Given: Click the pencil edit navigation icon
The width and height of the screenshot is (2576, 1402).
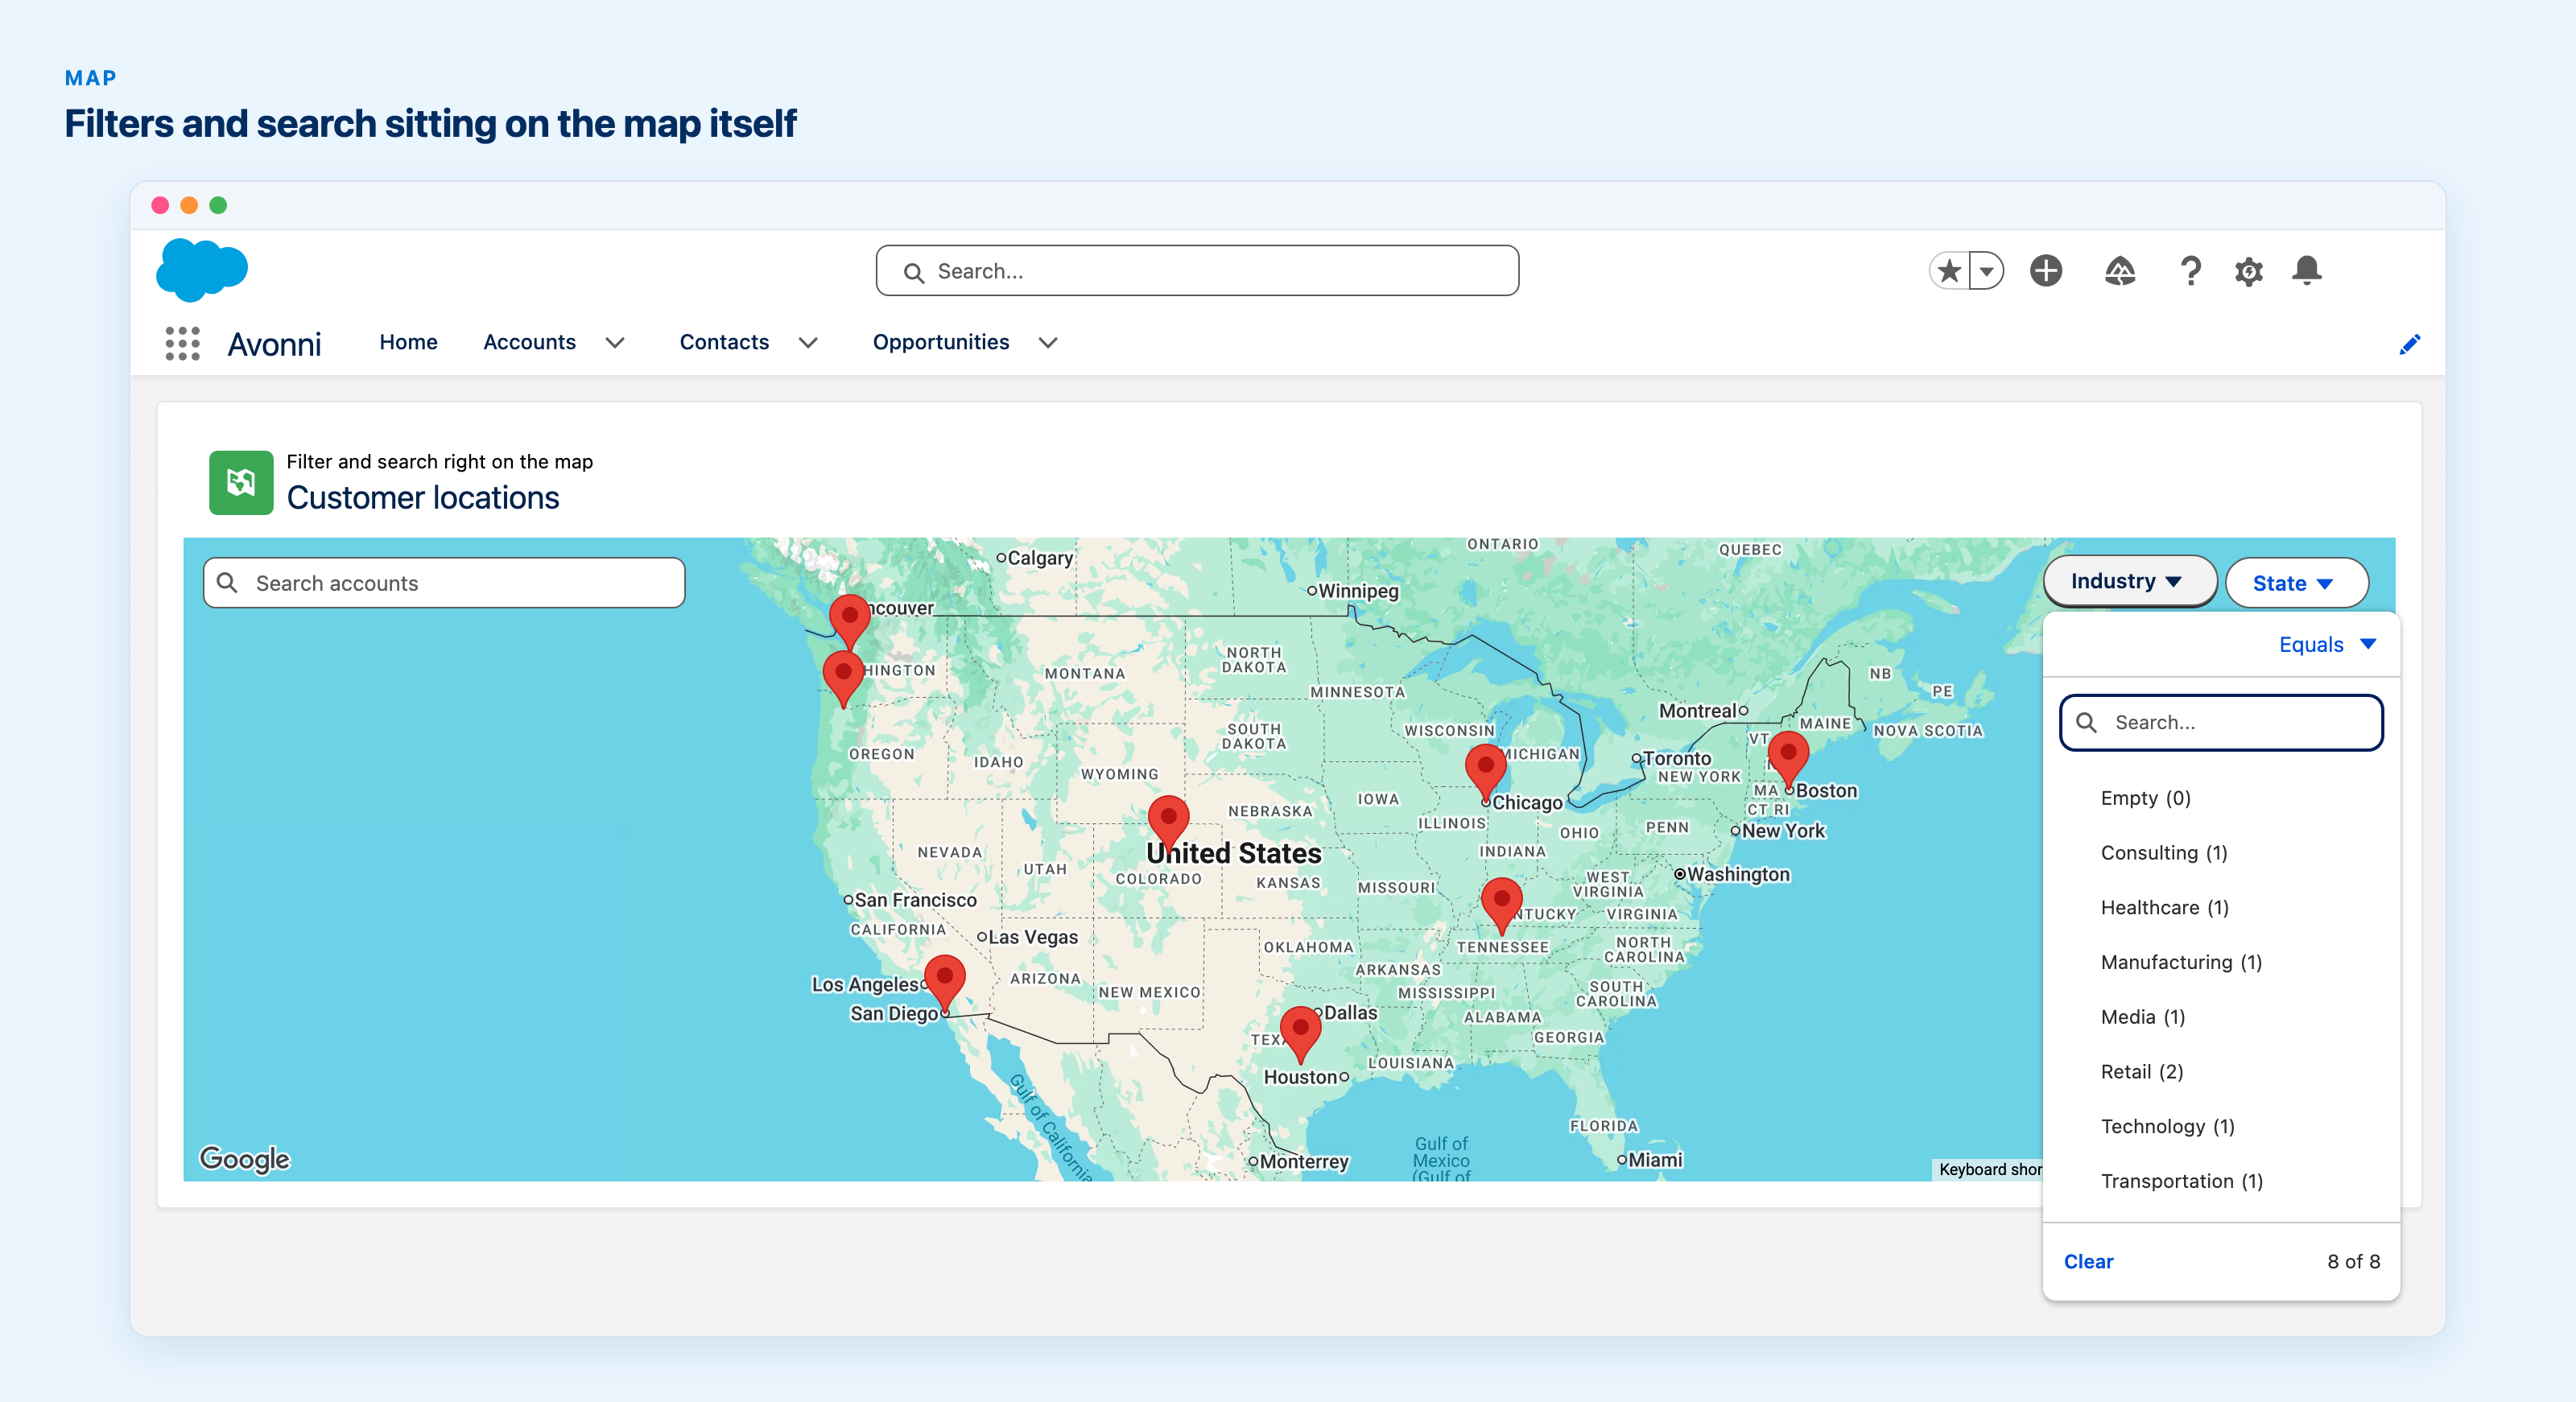Looking at the screenshot, I should (x=2410, y=344).
